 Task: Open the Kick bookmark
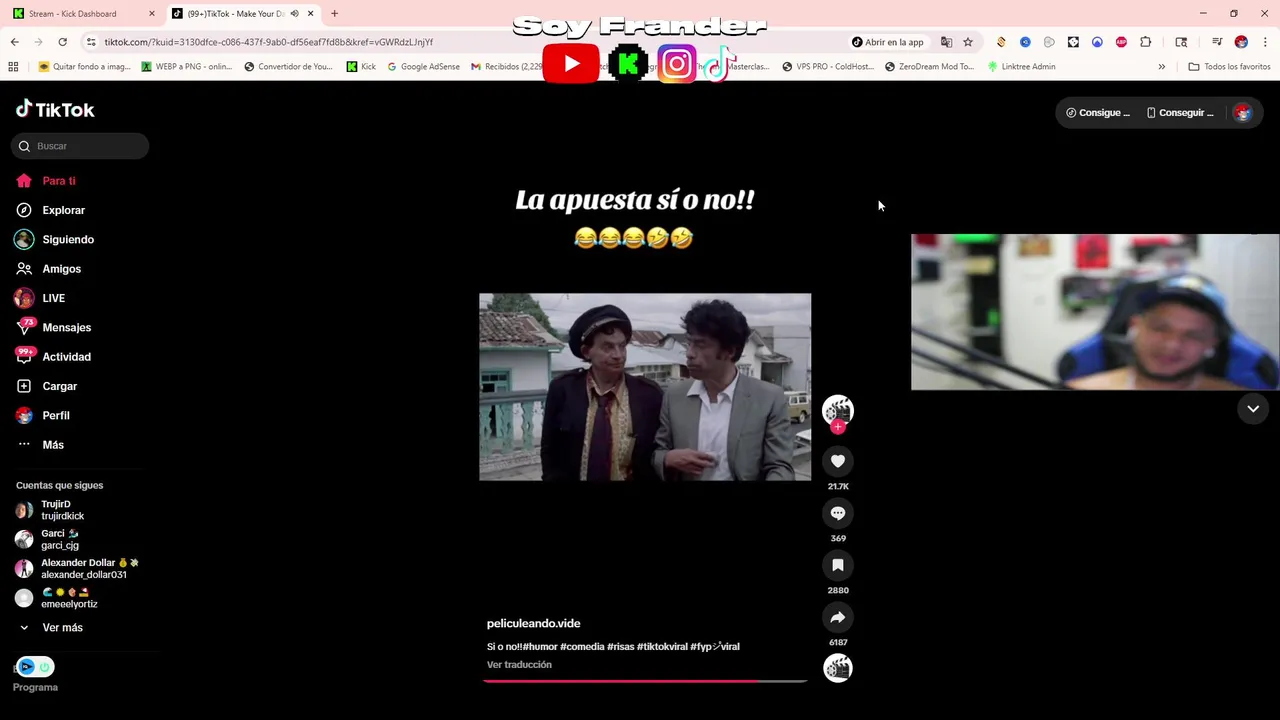pyautogui.click(x=361, y=67)
